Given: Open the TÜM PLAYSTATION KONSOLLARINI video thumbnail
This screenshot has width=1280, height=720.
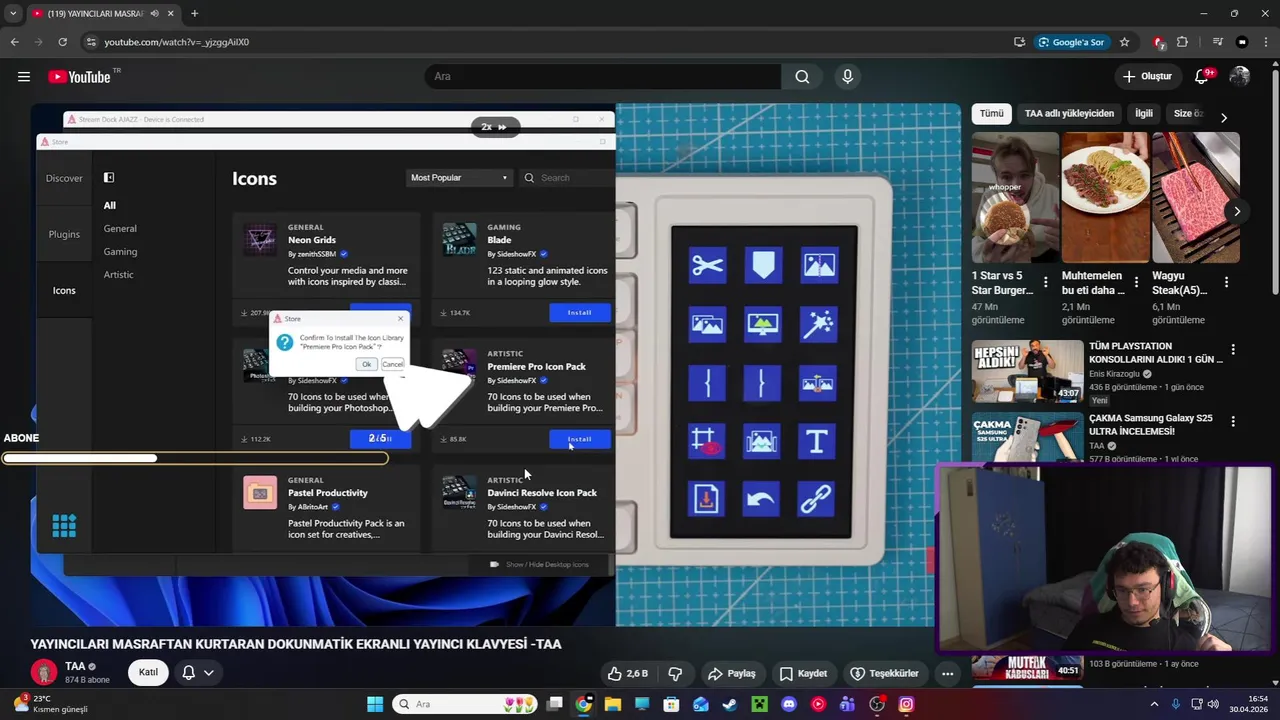Looking at the screenshot, I should [x=1027, y=371].
